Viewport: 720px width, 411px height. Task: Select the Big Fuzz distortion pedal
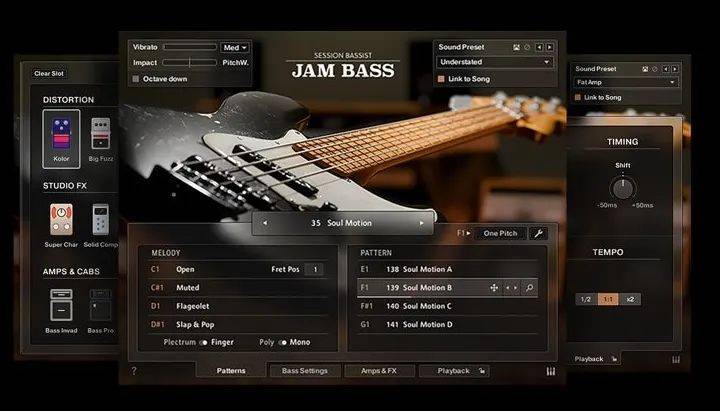point(101,139)
